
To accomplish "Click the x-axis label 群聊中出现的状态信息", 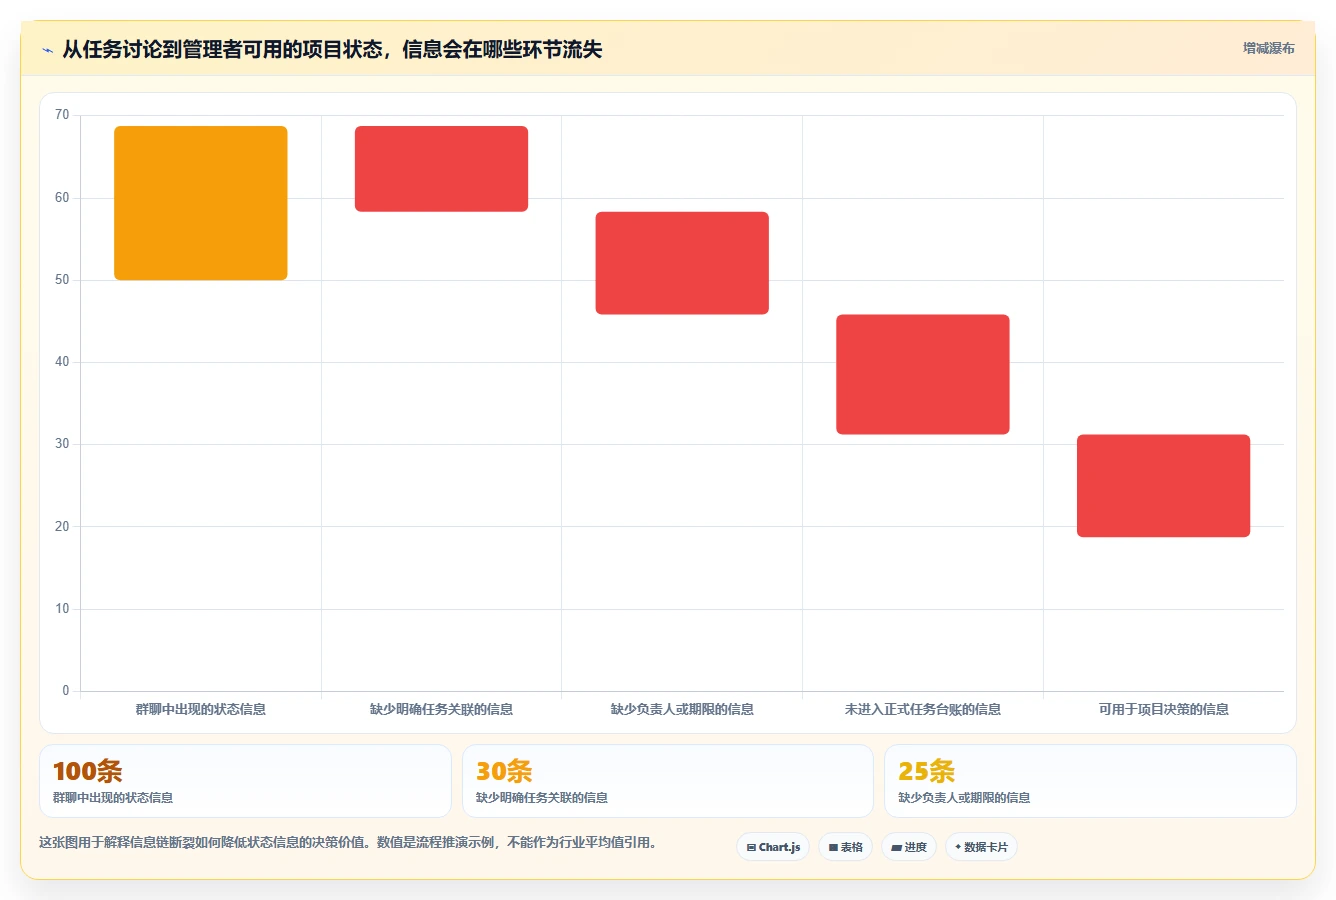I will click(201, 709).
